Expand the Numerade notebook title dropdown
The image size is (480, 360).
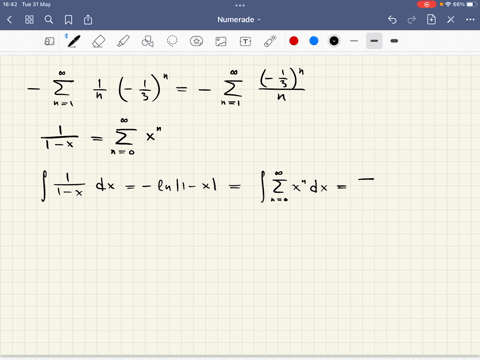[x=239, y=20]
